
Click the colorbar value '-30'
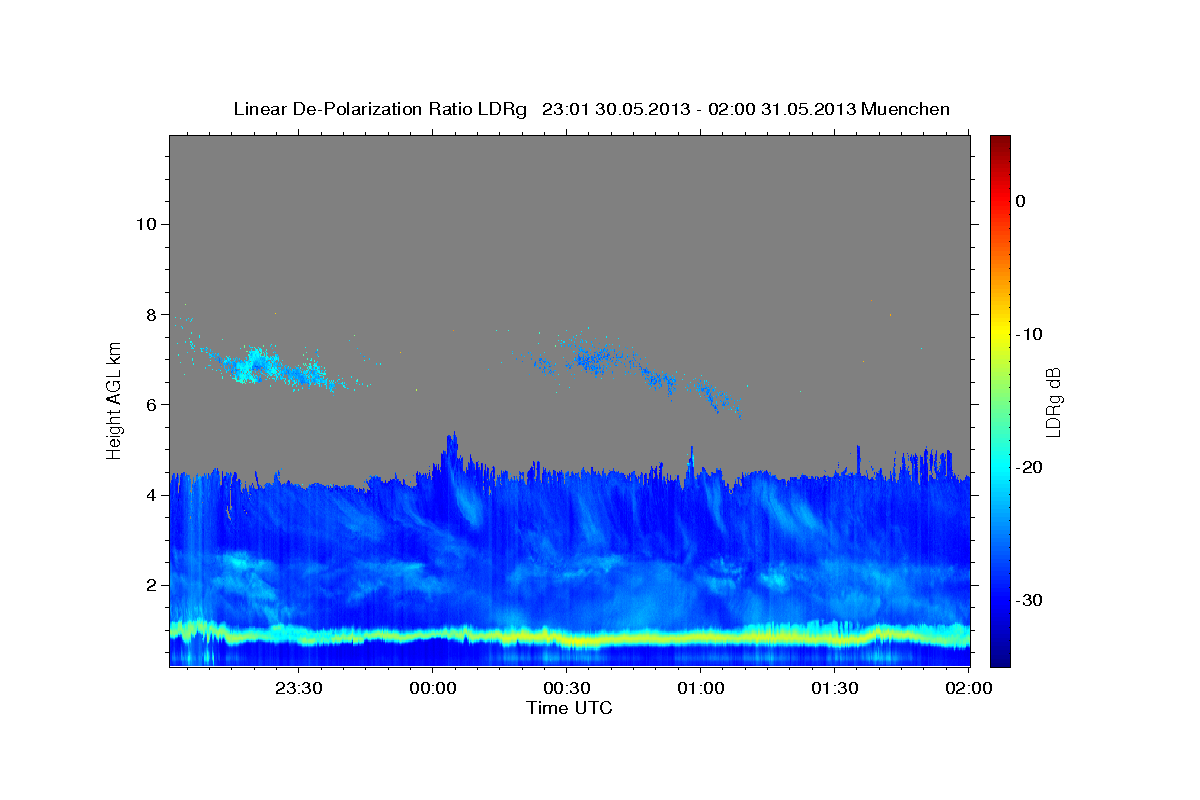click(x=1030, y=600)
